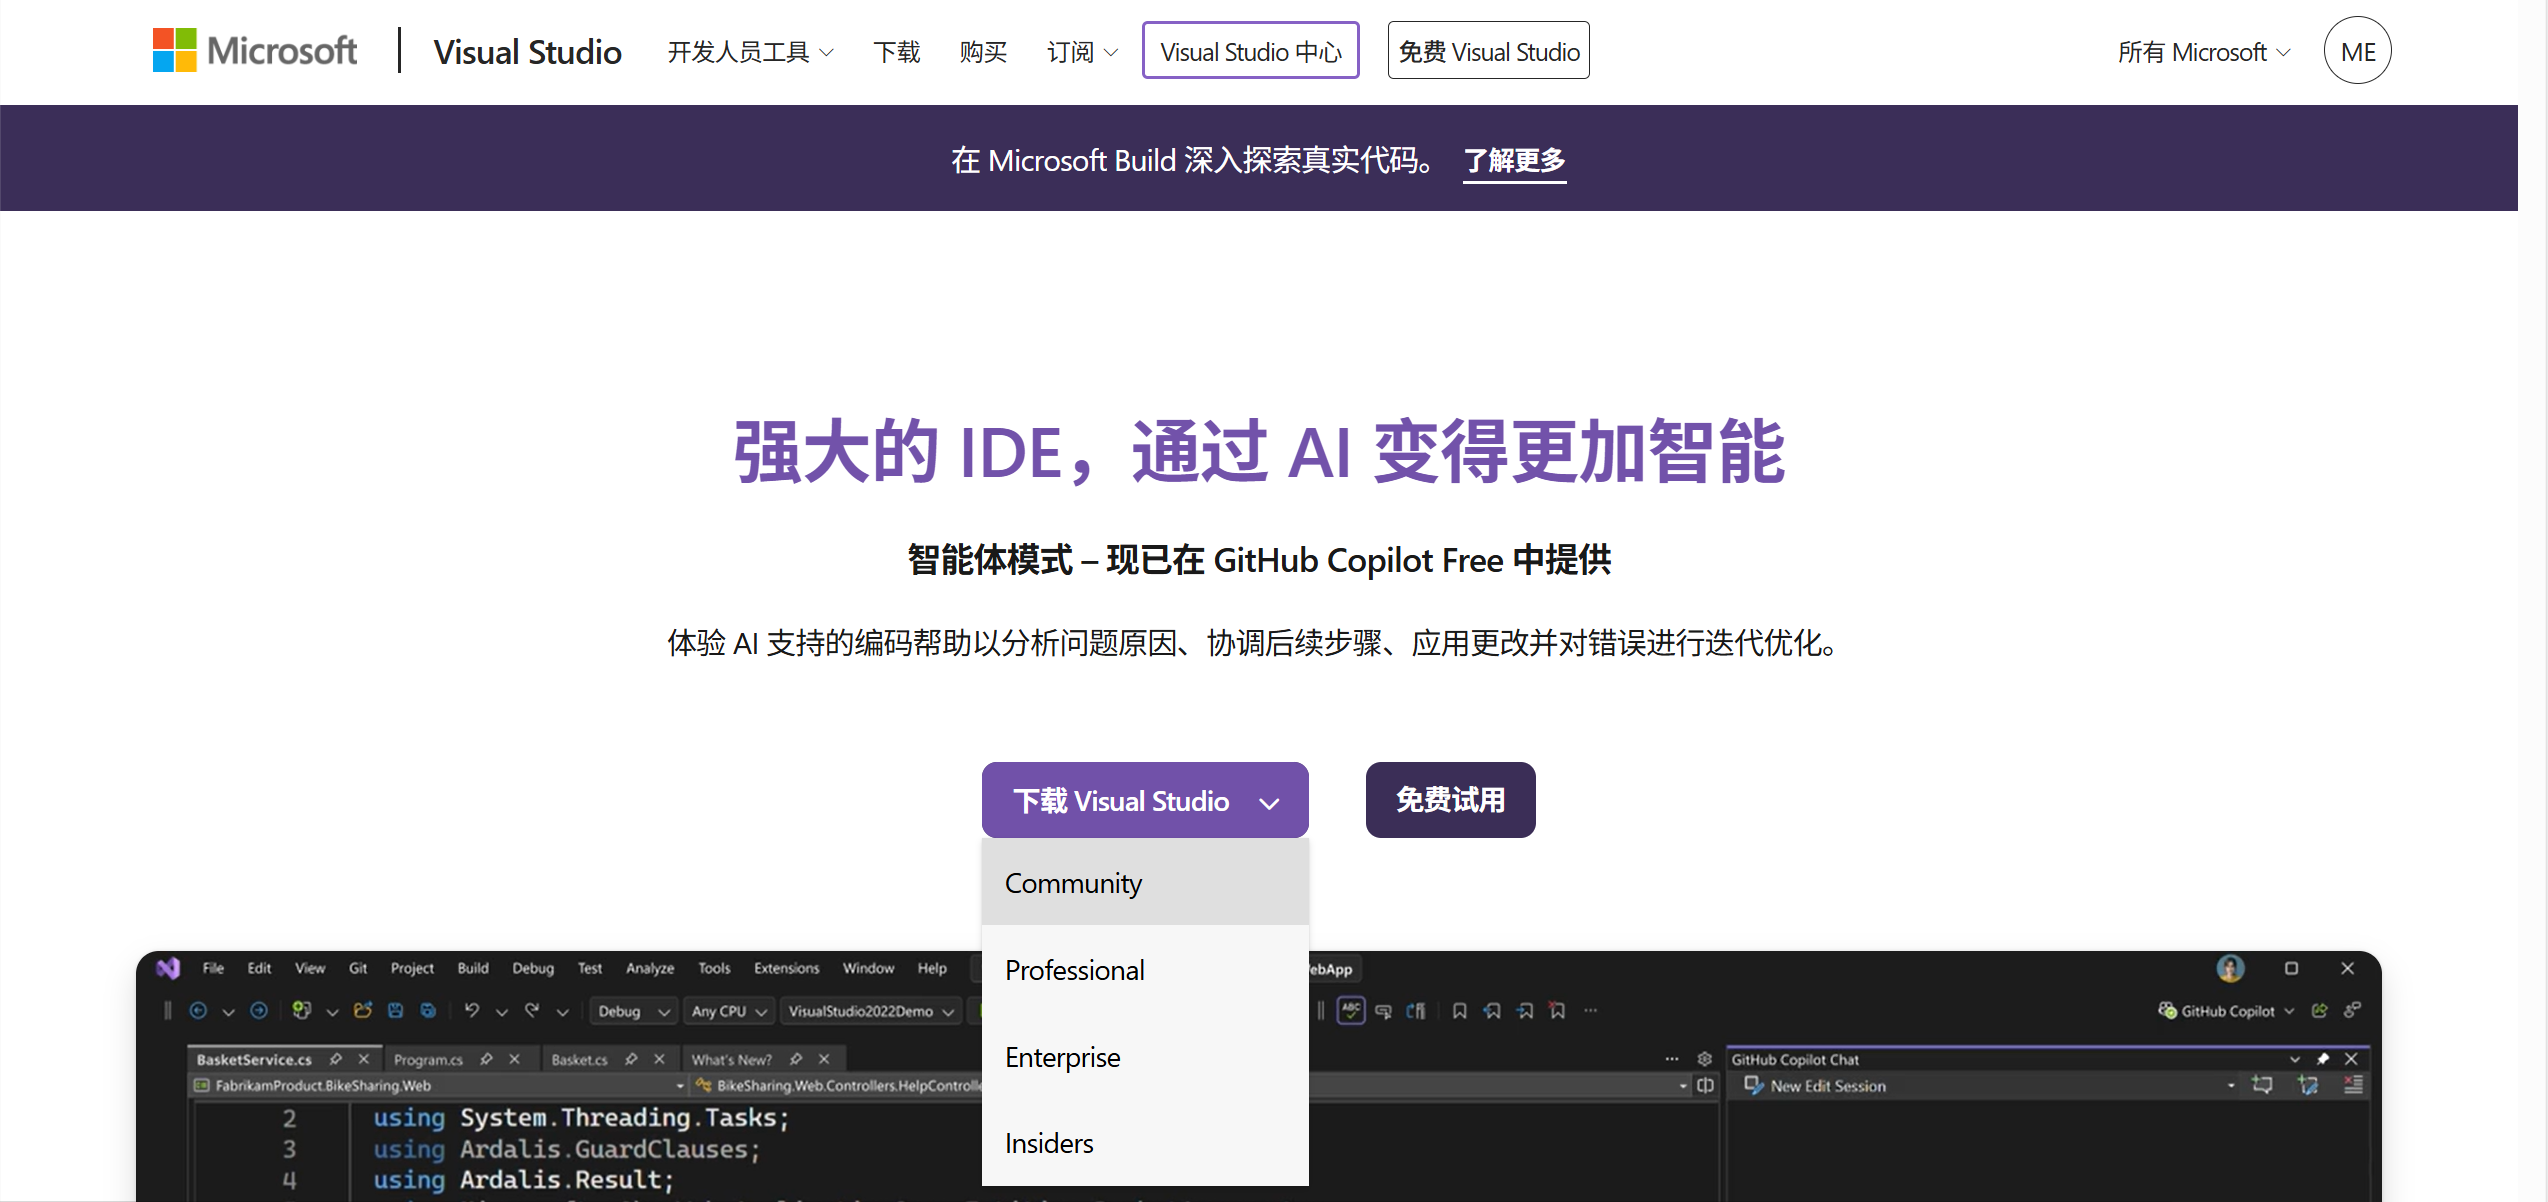Click the New Edit Session icon
This screenshot has width=2548, height=1202.
(1754, 1086)
